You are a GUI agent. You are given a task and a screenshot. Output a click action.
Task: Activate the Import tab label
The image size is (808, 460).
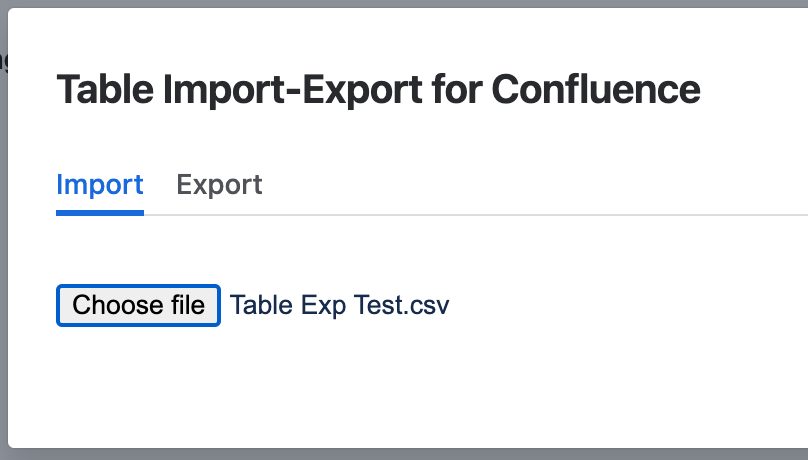(100, 185)
